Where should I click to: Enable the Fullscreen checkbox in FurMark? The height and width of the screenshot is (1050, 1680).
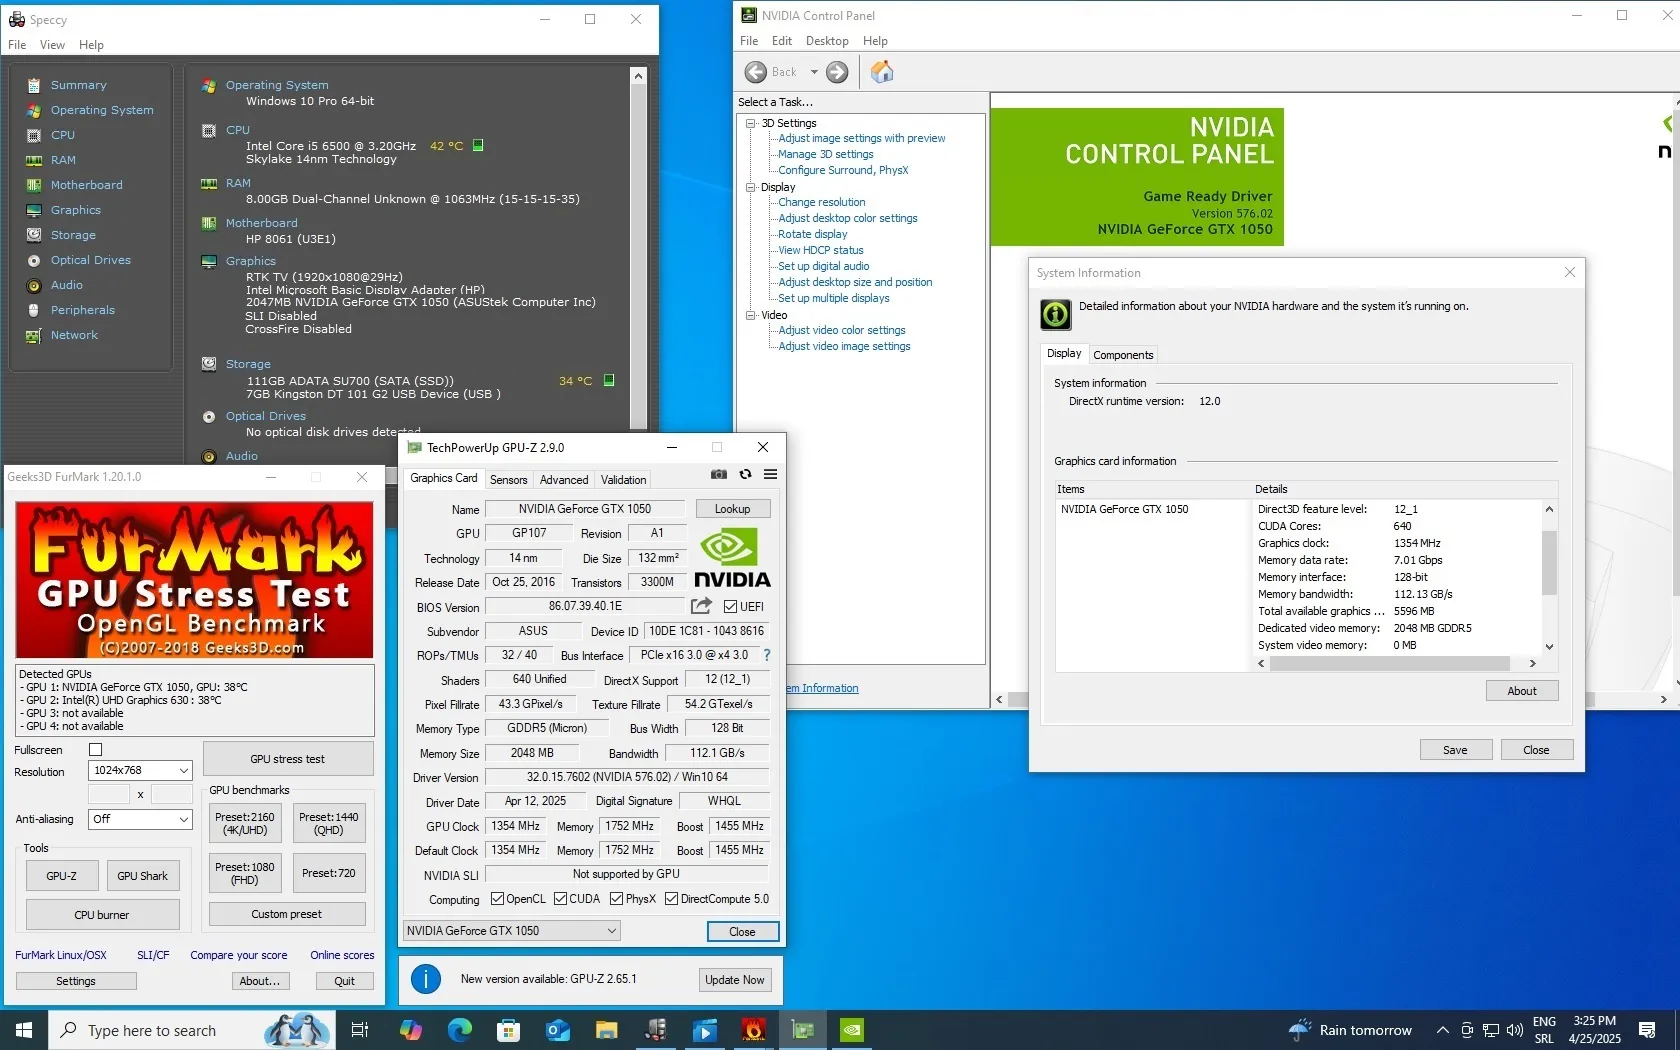[x=96, y=750]
